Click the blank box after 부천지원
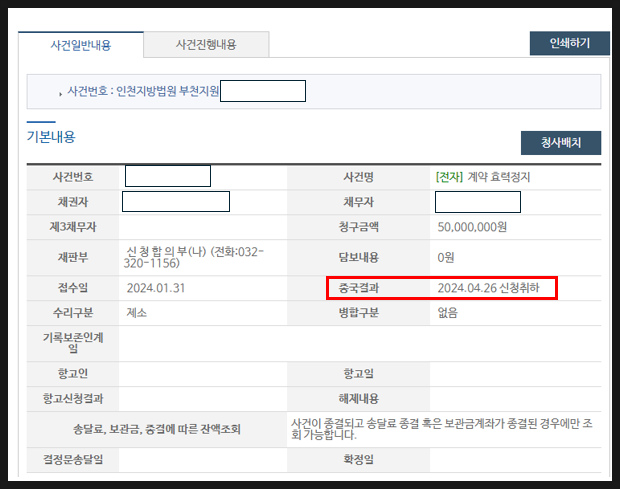This screenshot has width=620, height=489. [x=262, y=91]
